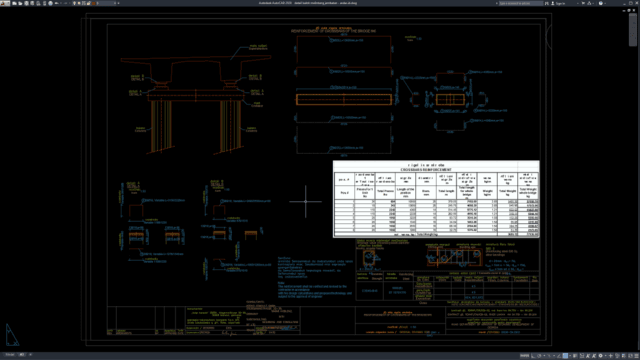Click the Save icon in Quick Access toolbar
The height and width of the screenshot is (360, 640).
click(26, 3)
